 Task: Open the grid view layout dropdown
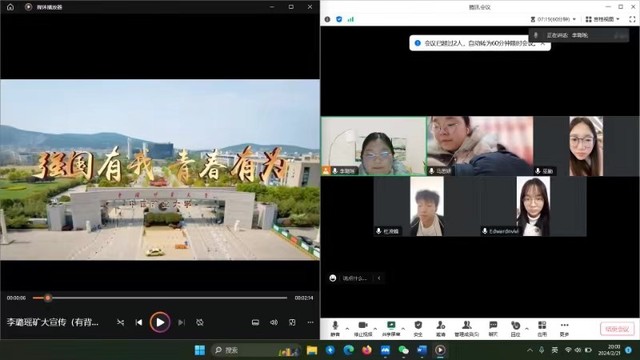[602, 19]
